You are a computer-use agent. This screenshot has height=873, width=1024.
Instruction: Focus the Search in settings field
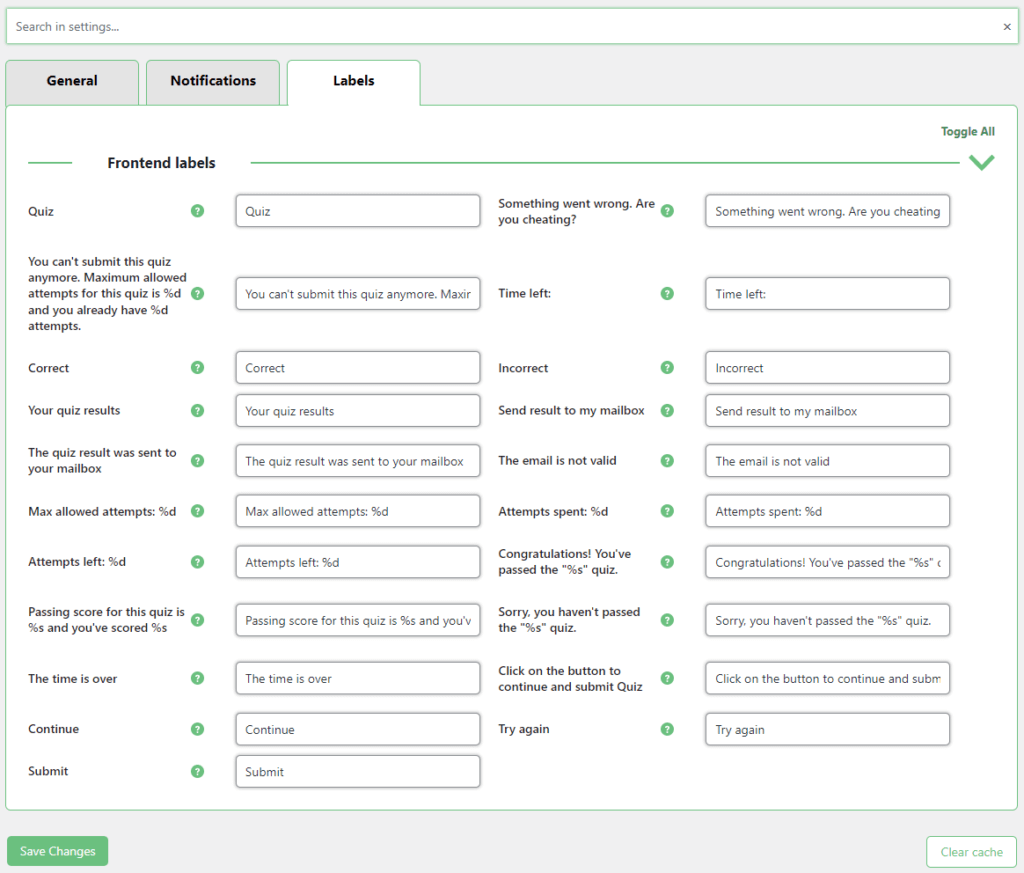(500, 27)
